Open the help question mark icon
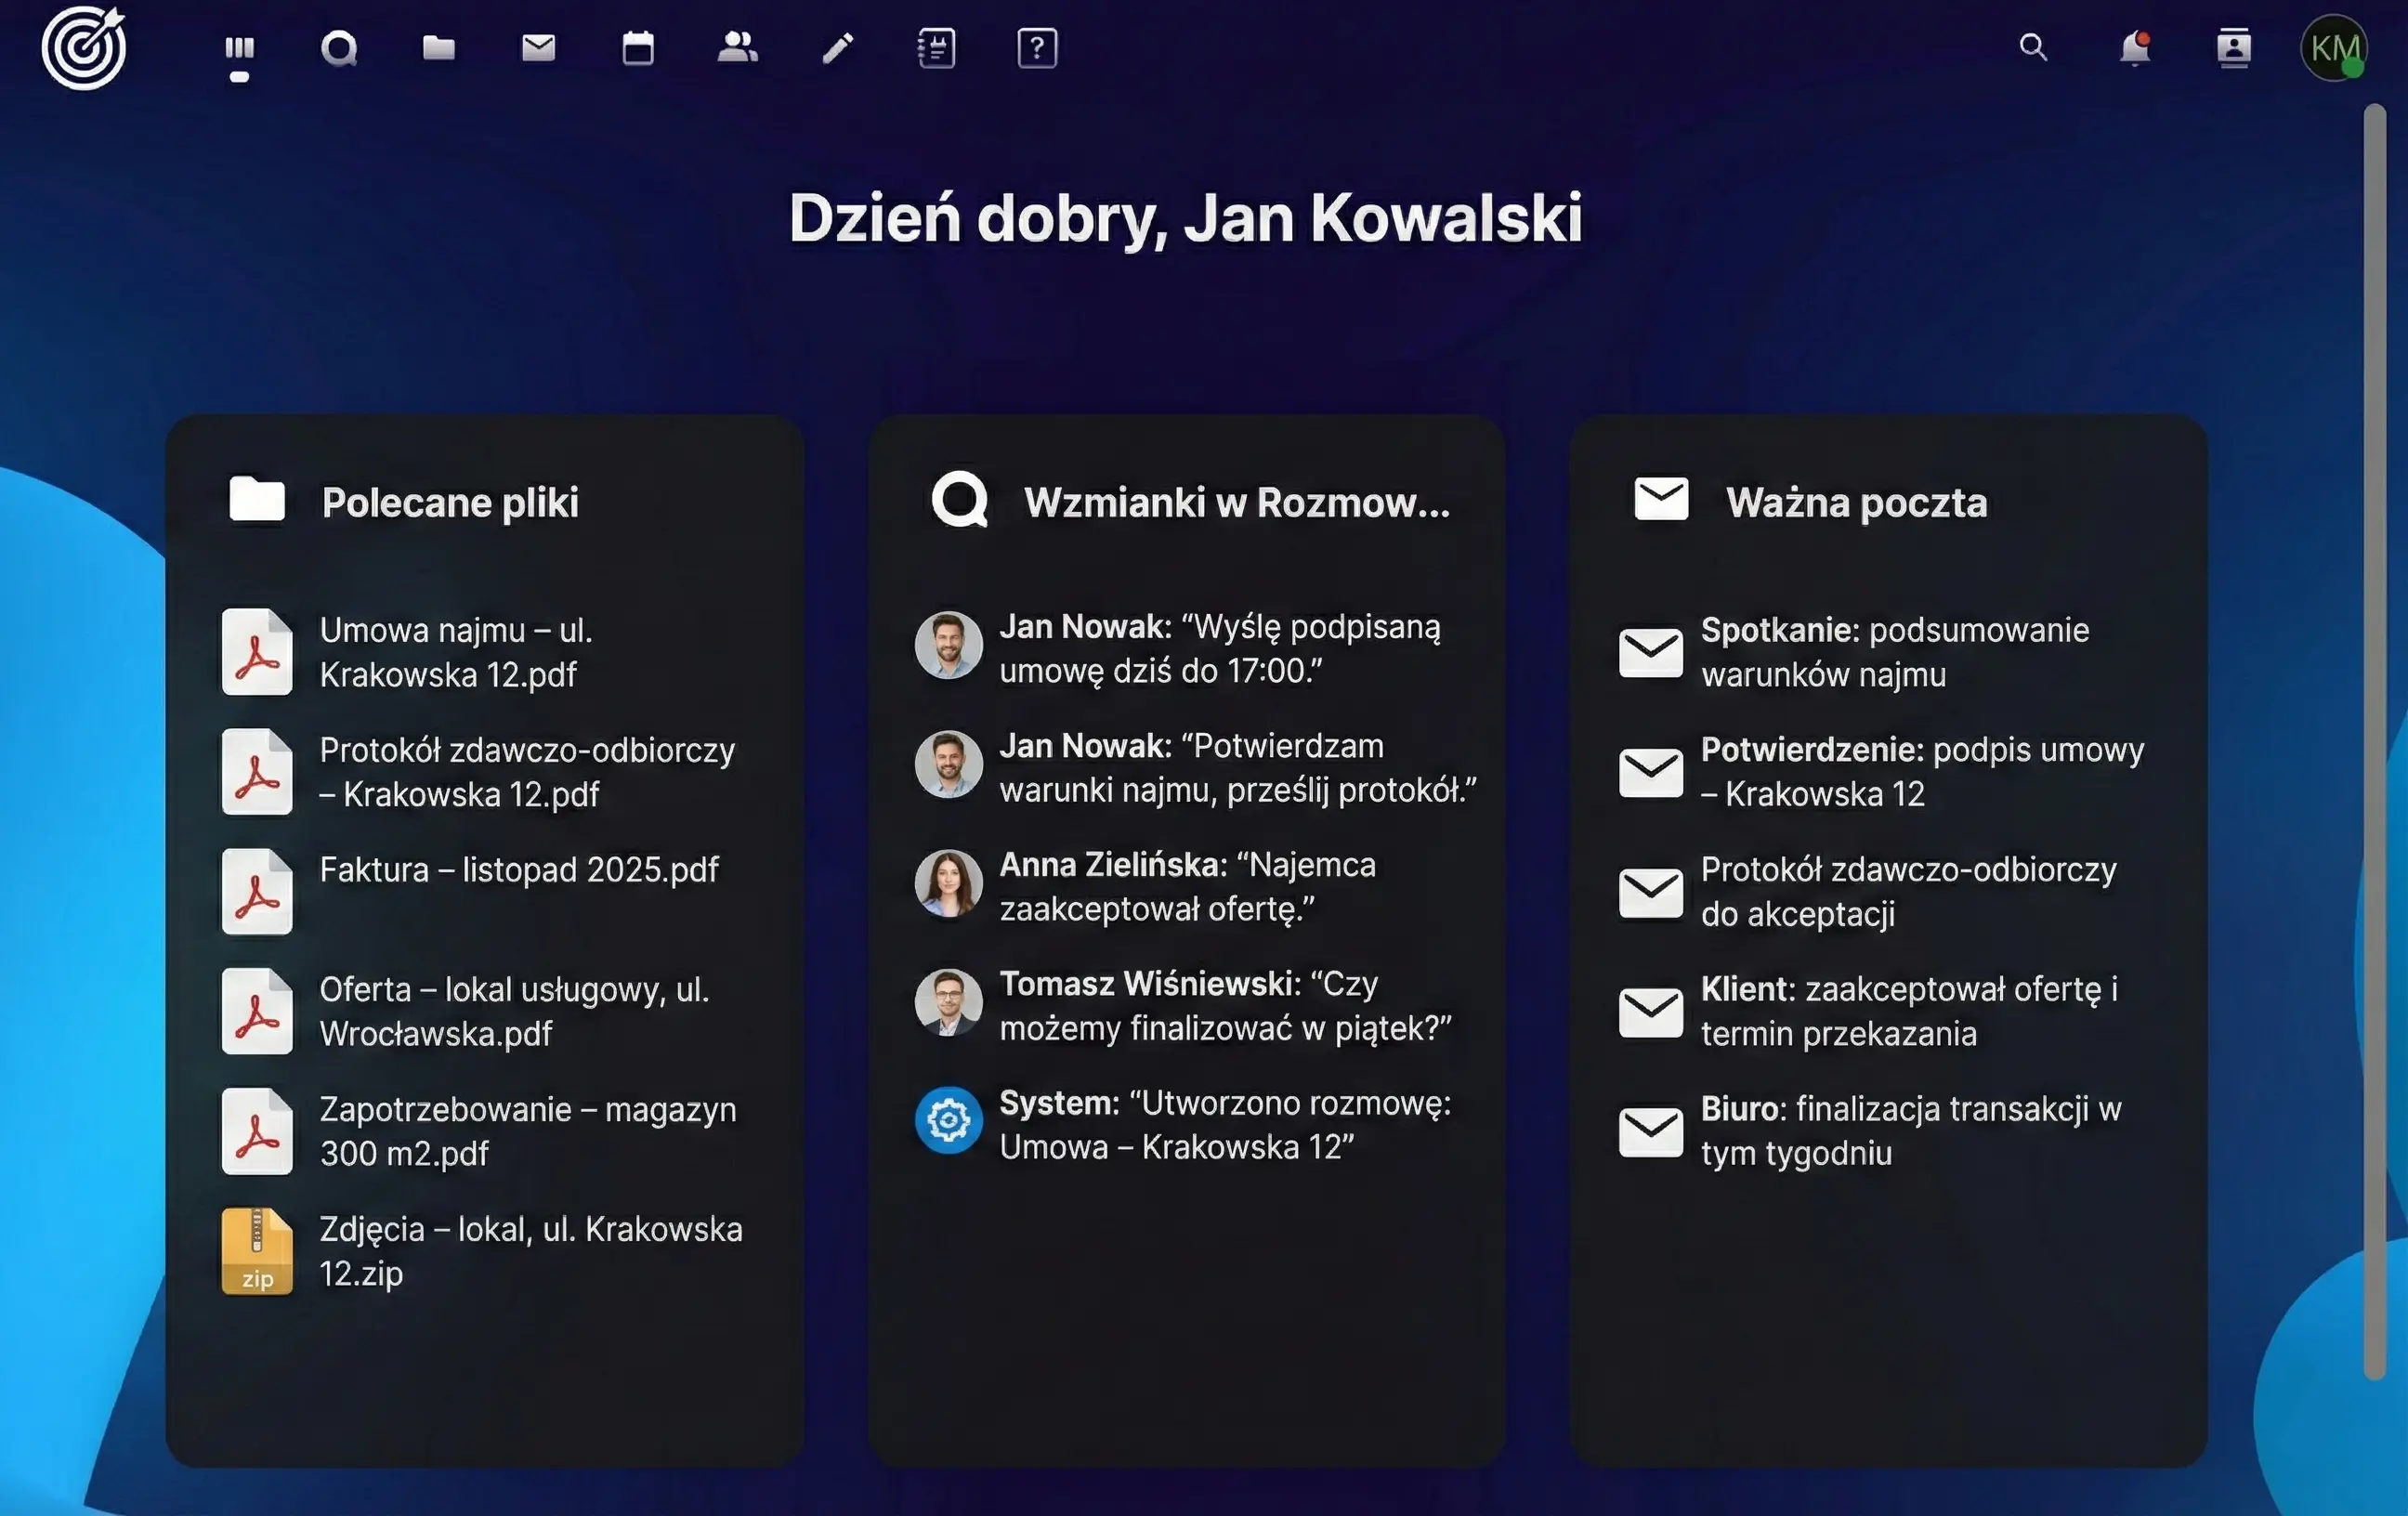This screenshot has height=1516, width=2408. point(1037,48)
